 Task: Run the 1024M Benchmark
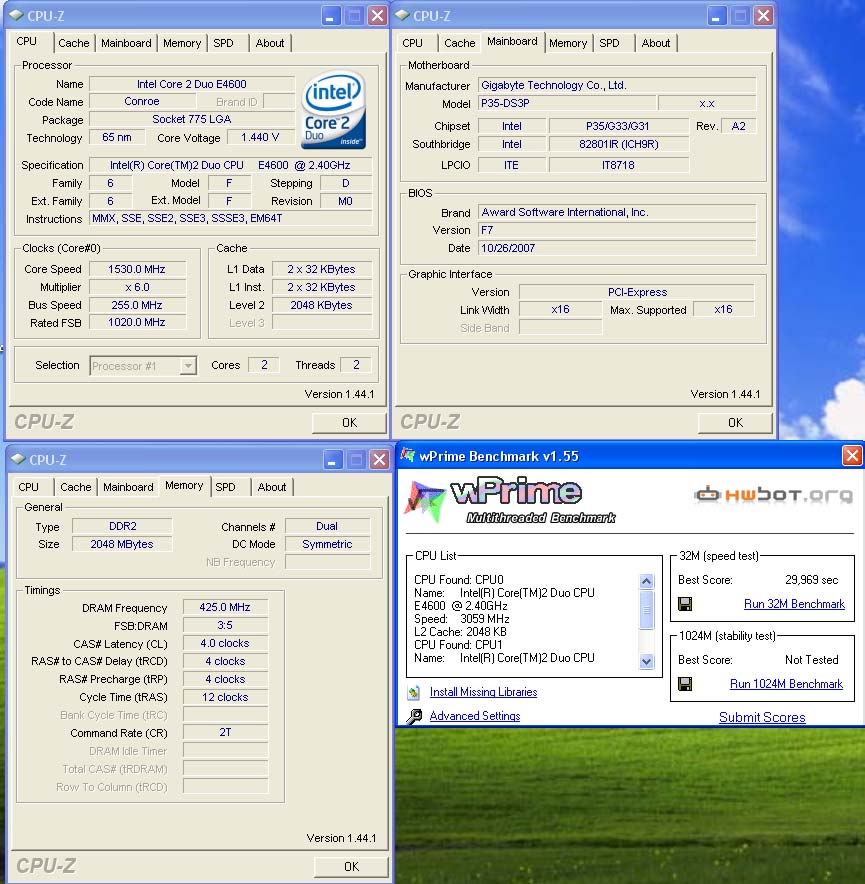pos(786,684)
